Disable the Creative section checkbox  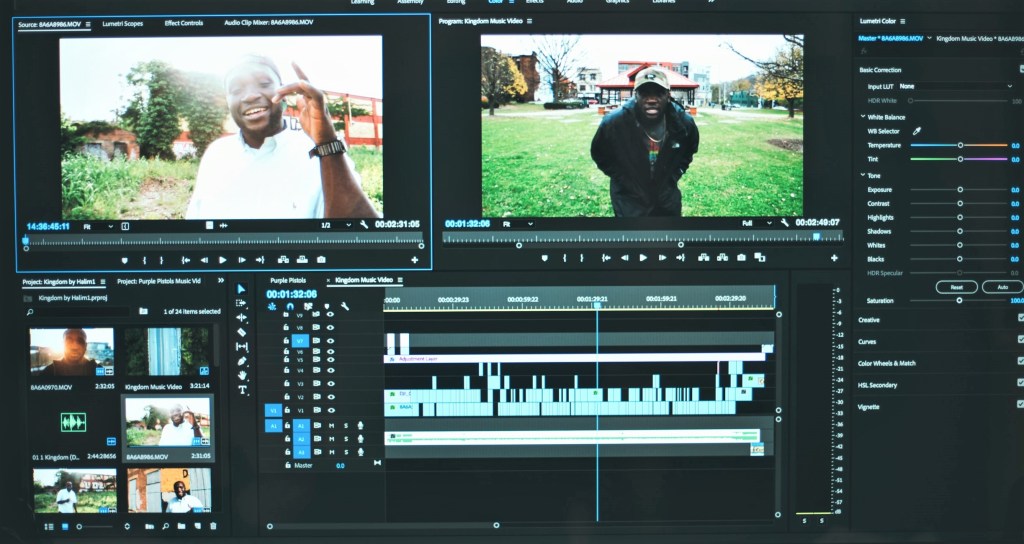coord(1020,318)
